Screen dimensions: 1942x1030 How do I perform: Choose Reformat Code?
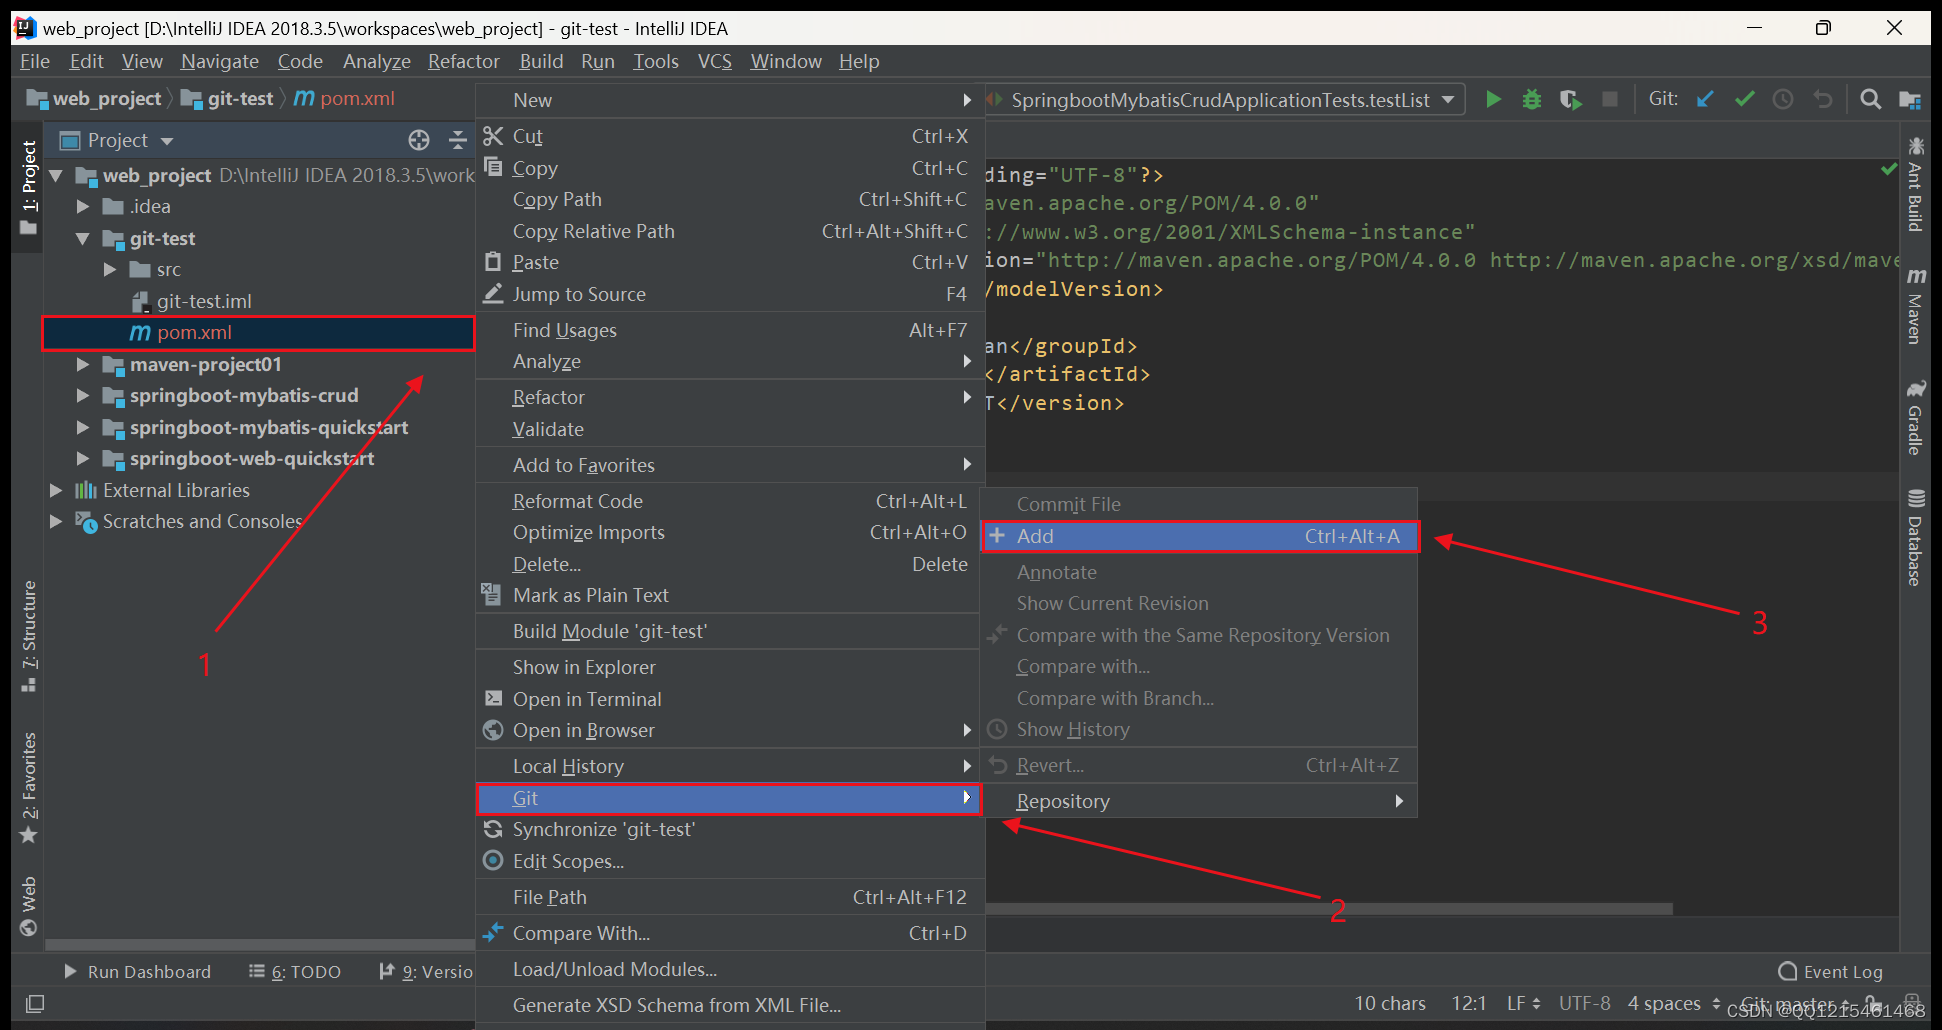[x=729, y=501]
